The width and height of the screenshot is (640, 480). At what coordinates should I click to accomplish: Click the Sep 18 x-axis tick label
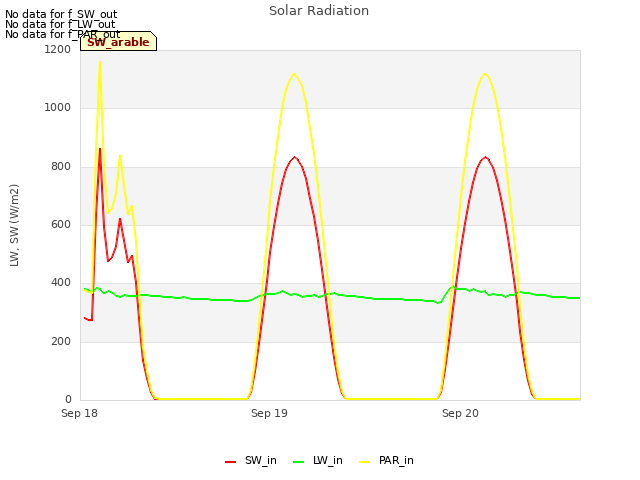[80, 413]
